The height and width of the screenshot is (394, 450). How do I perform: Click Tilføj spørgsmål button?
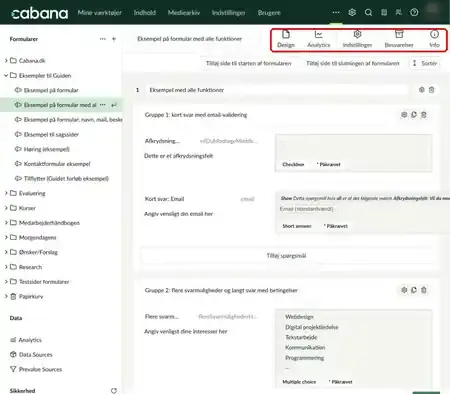tap(286, 256)
